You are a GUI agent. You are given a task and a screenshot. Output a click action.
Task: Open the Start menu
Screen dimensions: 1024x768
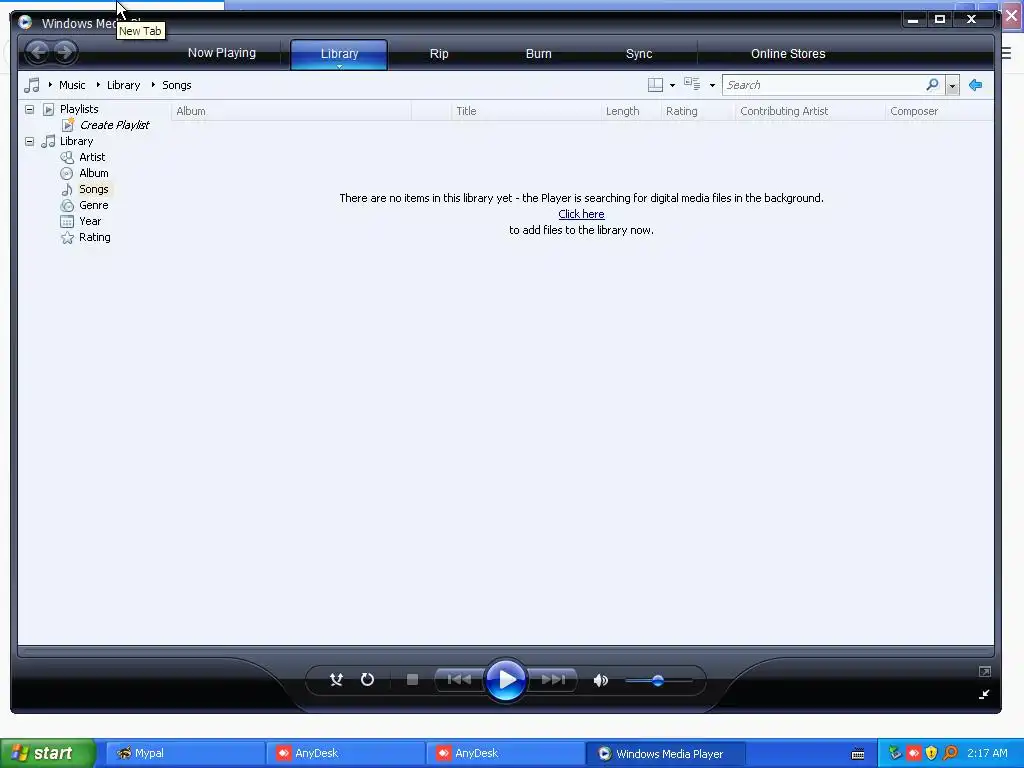[x=48, y=753]
